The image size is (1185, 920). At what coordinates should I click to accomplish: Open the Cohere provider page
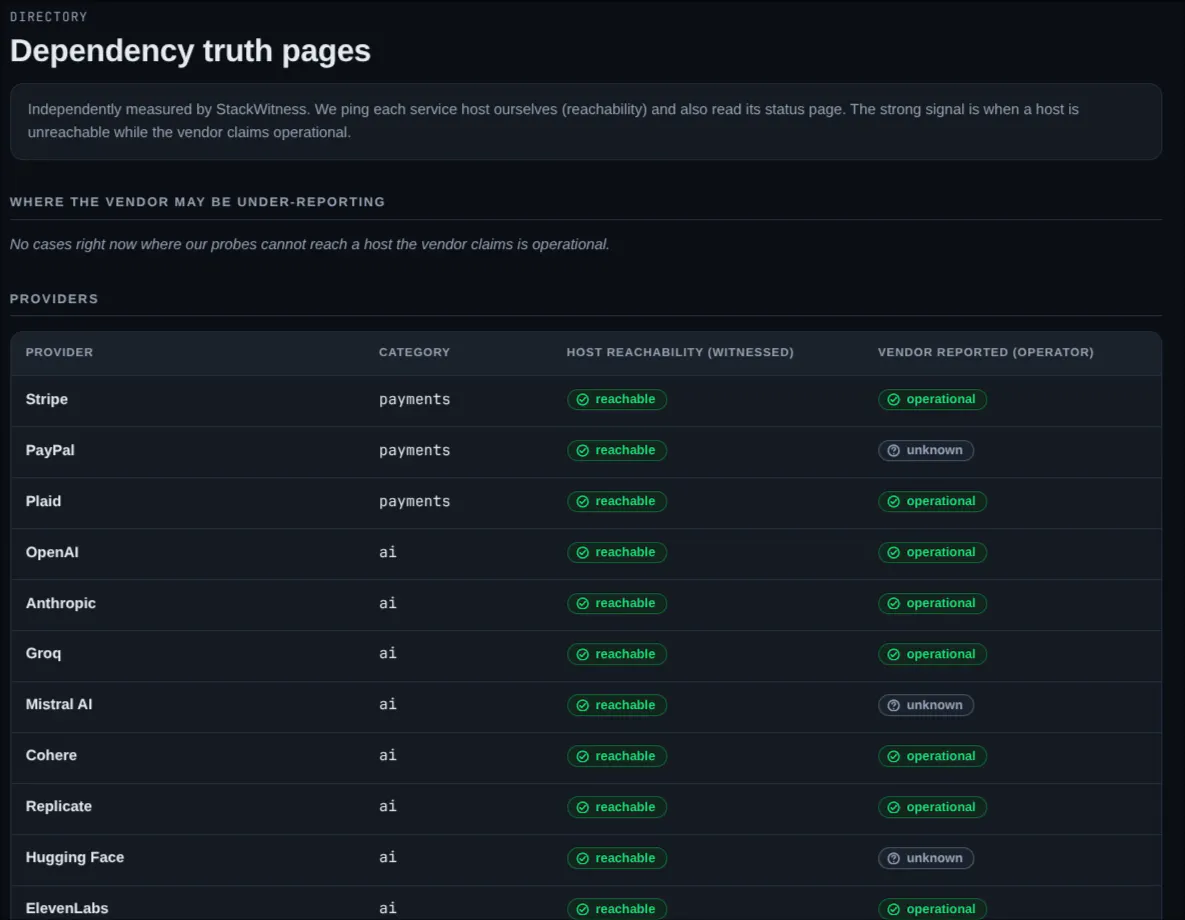click(x=51, y=756)
